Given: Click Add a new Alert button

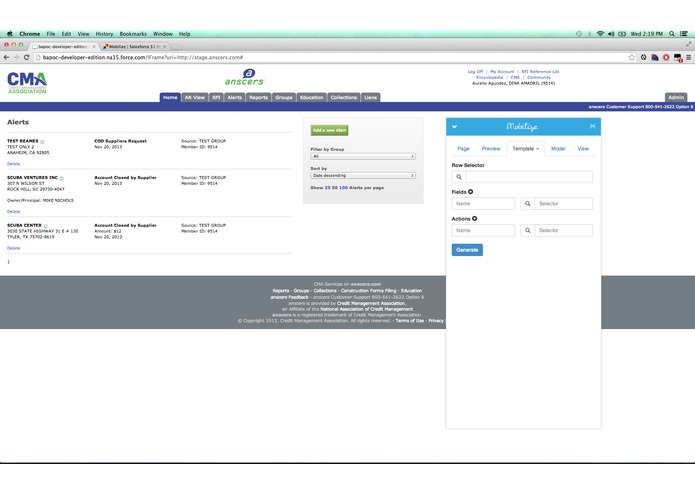Looking at the screenshot, I should (329, 130).
